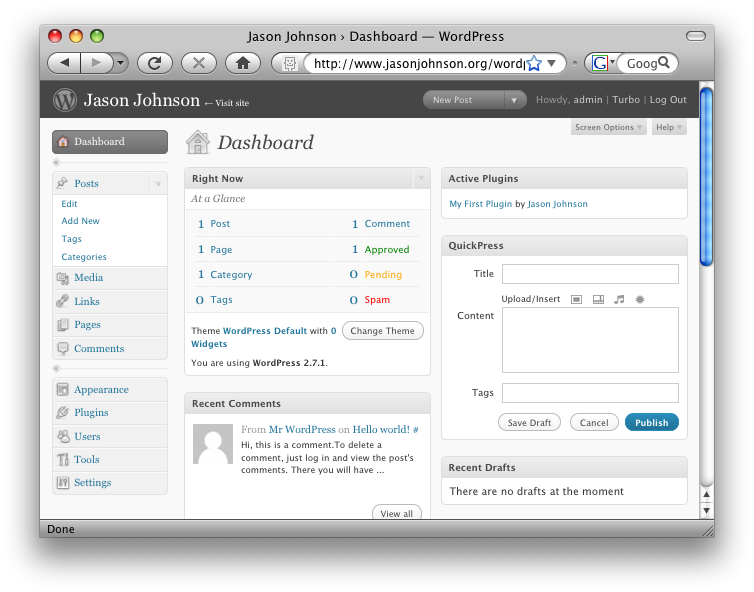The height and width of the screenshot is (592, 754).
Task: Select Tags under Posts menu
Action: [x=71, y=239]
